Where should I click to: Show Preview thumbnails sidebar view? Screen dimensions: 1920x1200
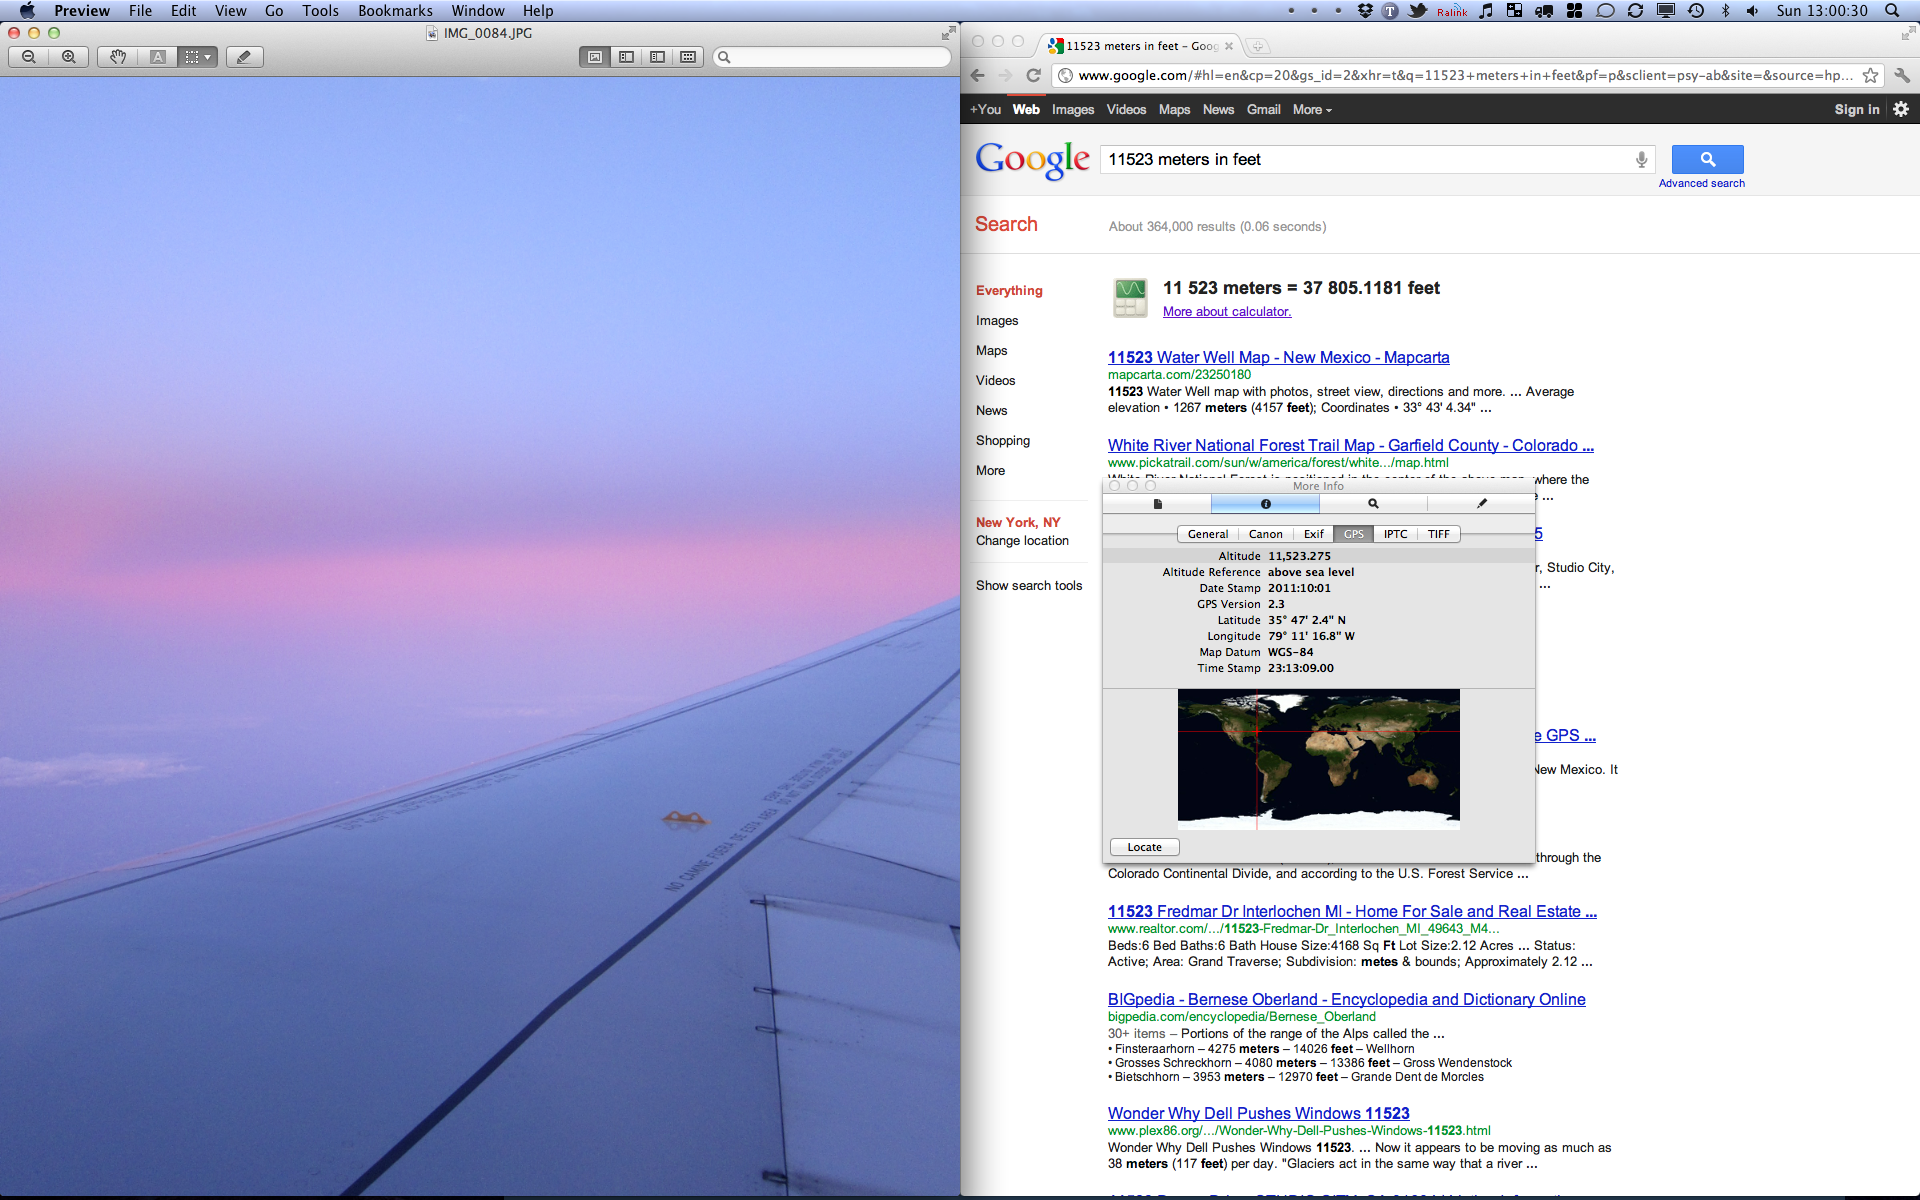click(626, 57)
